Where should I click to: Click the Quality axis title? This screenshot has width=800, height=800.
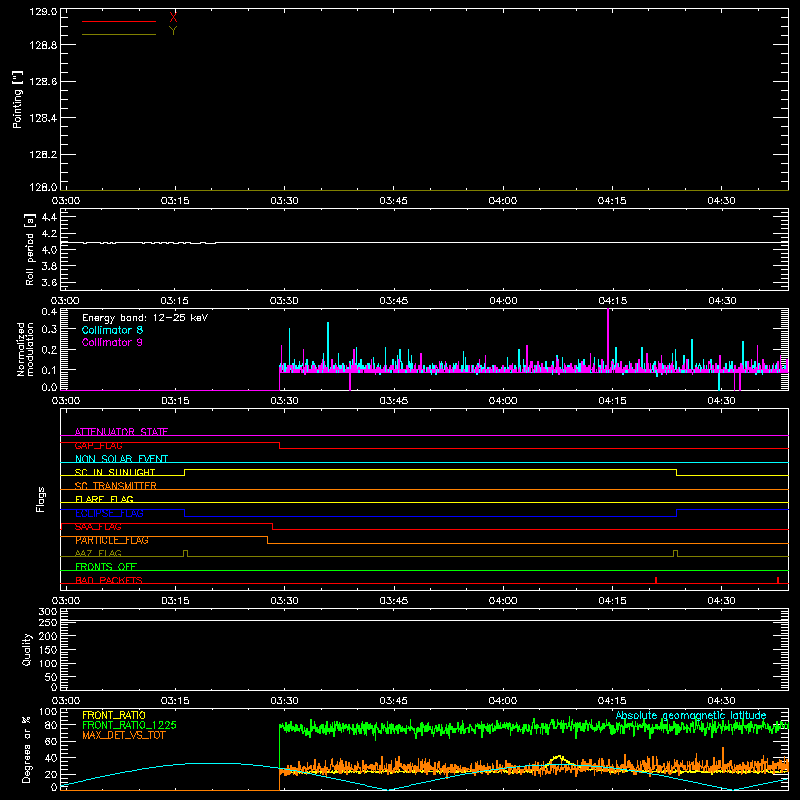point(27,649)
